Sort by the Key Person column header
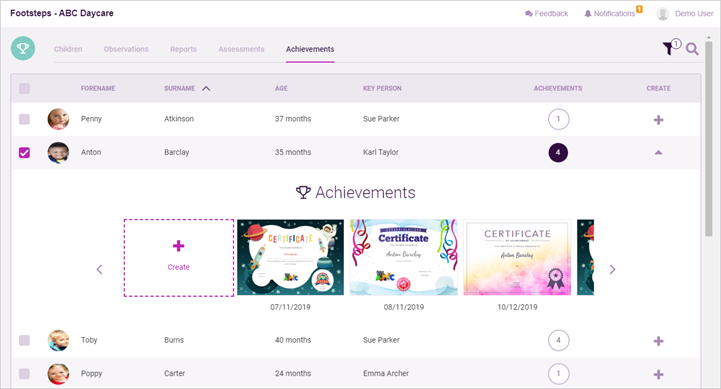 (x=382, y=88)
